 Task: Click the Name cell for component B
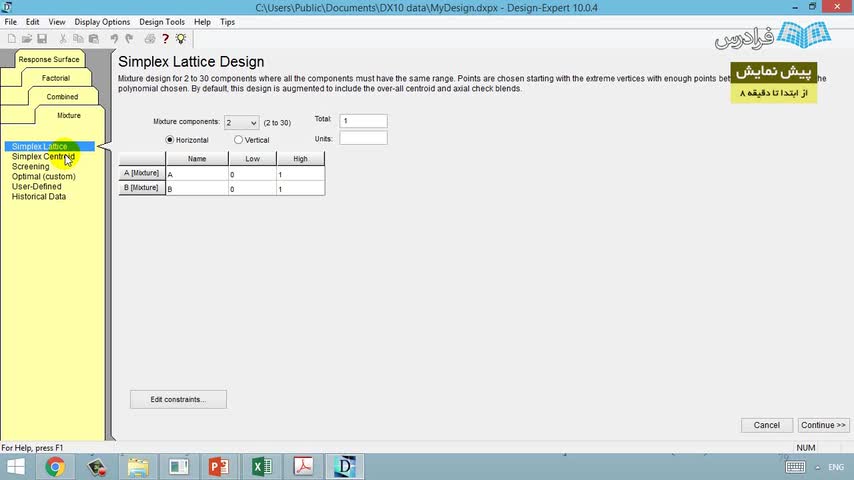[x=197, y=189]
